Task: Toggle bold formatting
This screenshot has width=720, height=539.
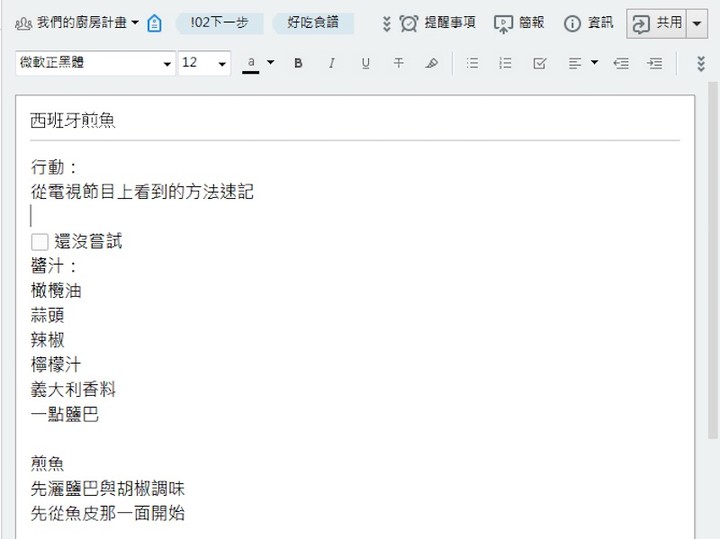Action: 298,63
